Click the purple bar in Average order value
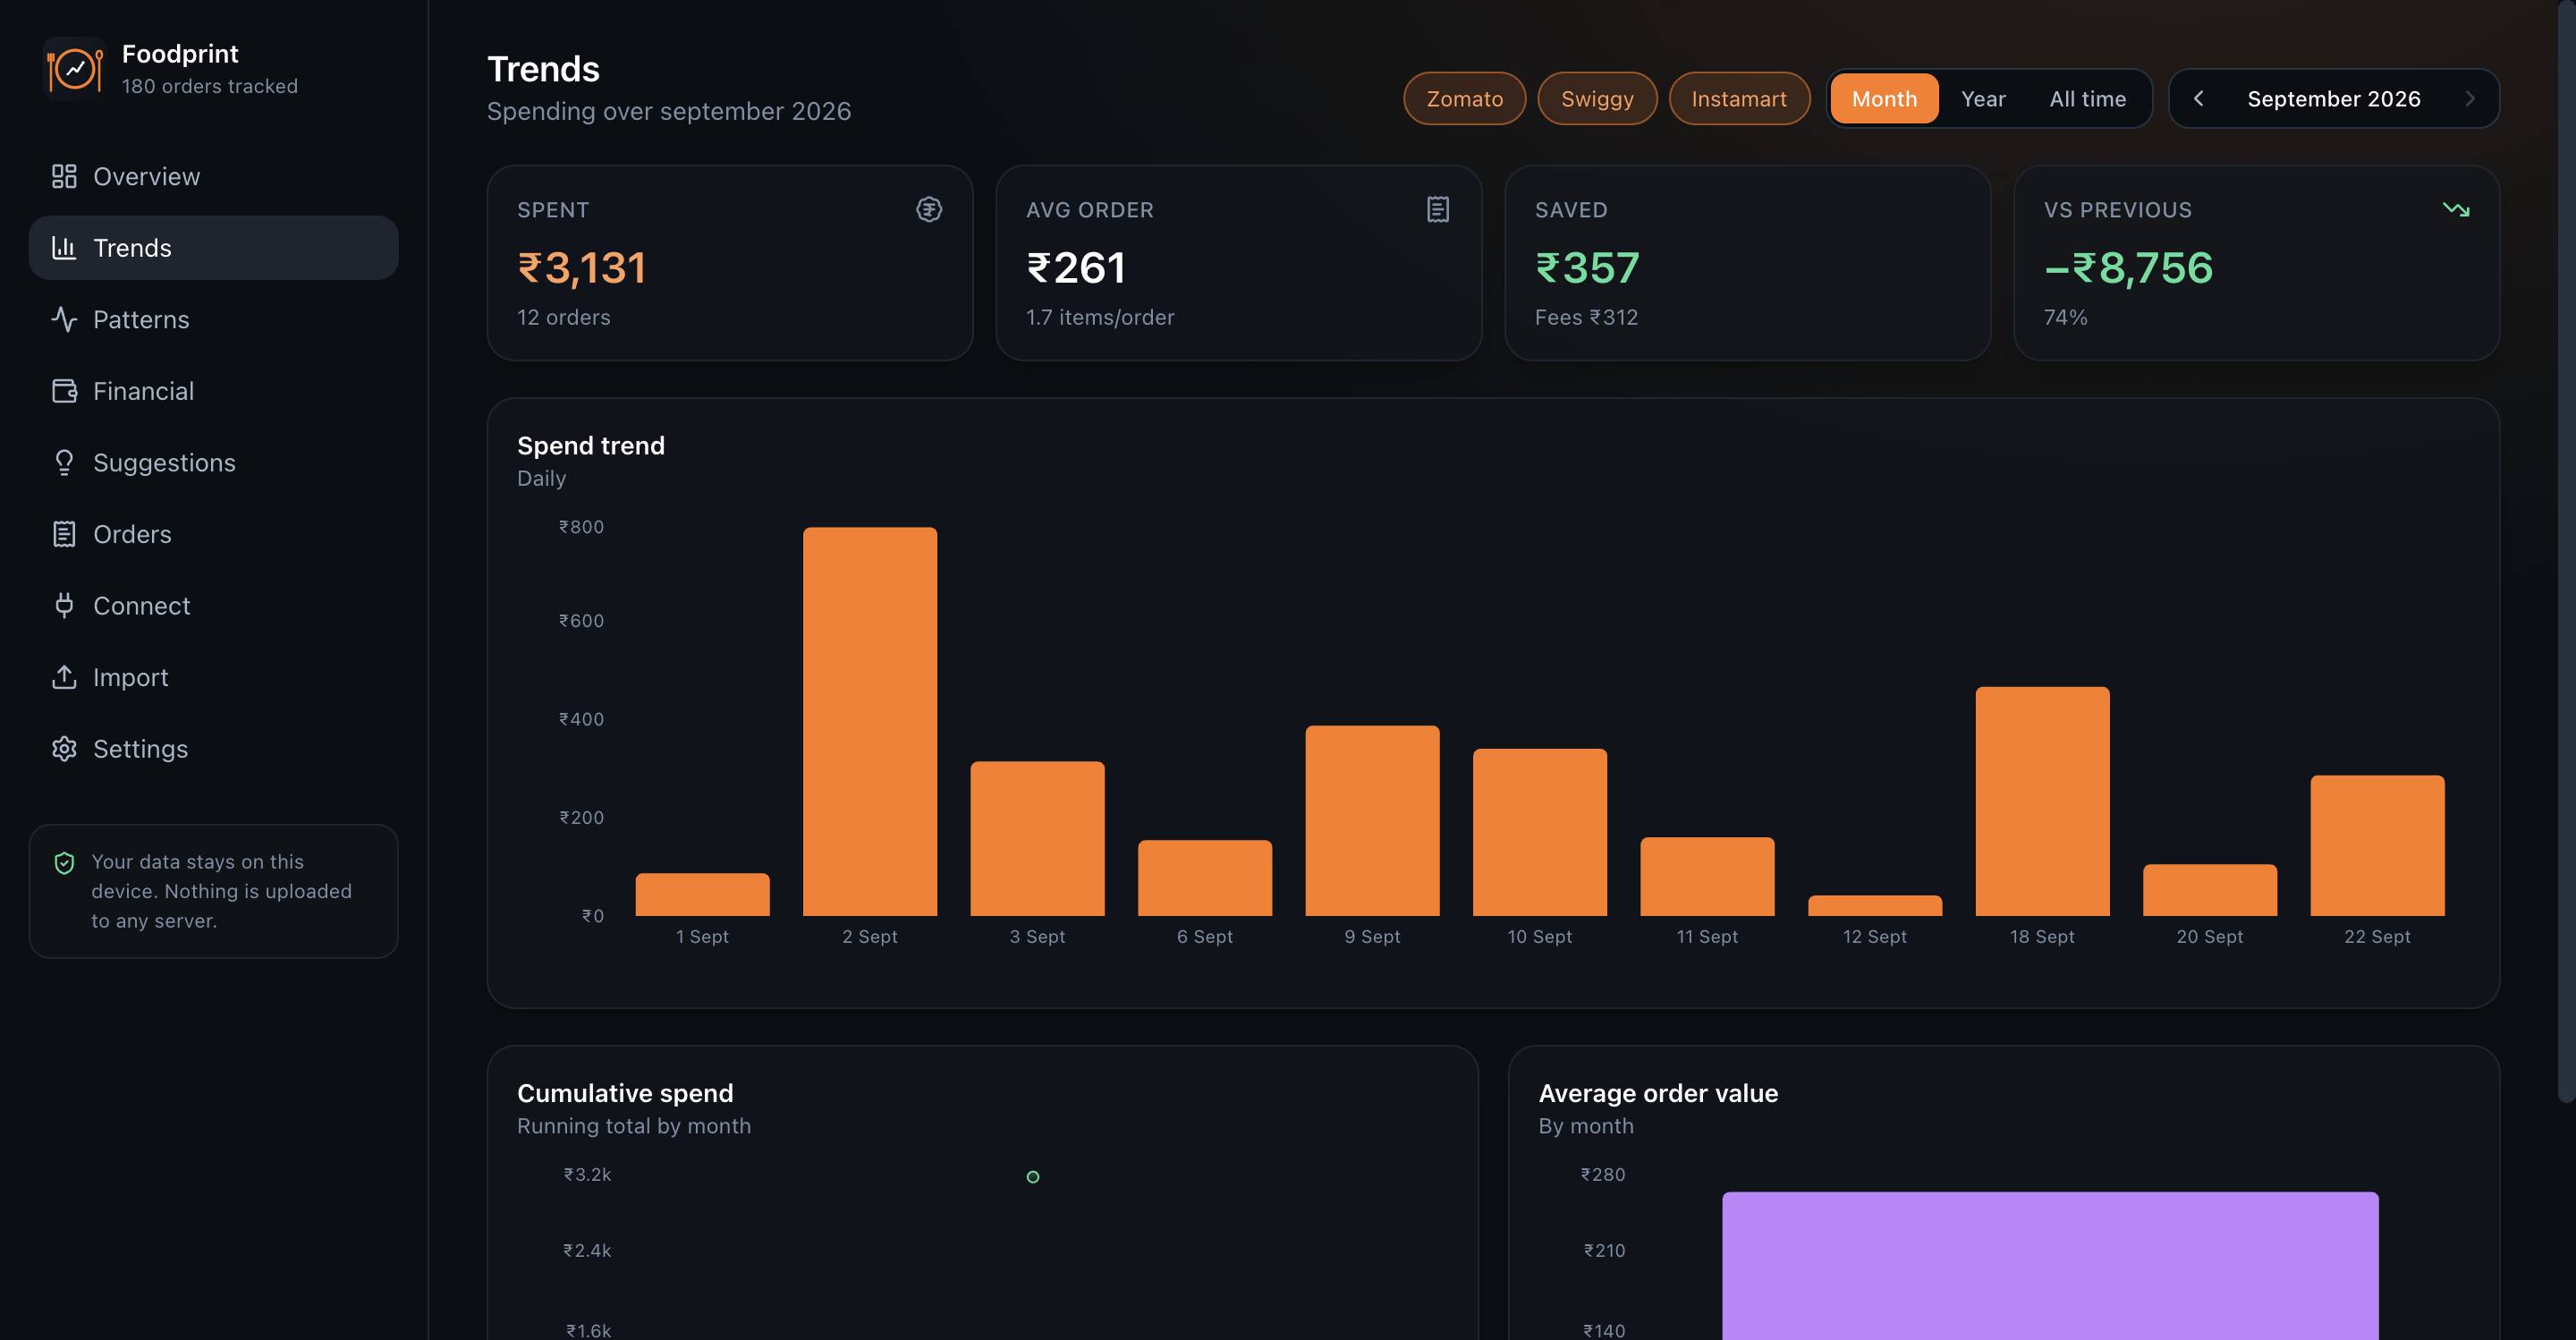The image size is (2576, 1340). tap(2050, 1265)
